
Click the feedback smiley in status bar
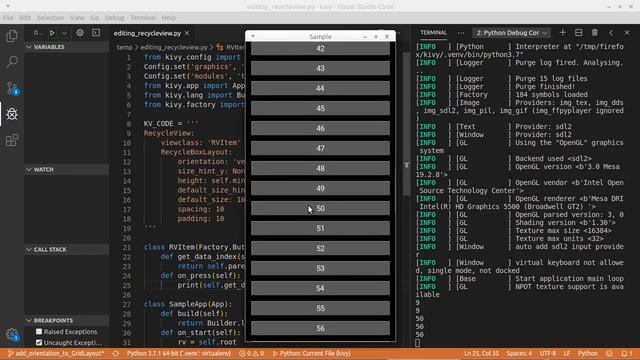pyautogui.click(x=609, y=353)
